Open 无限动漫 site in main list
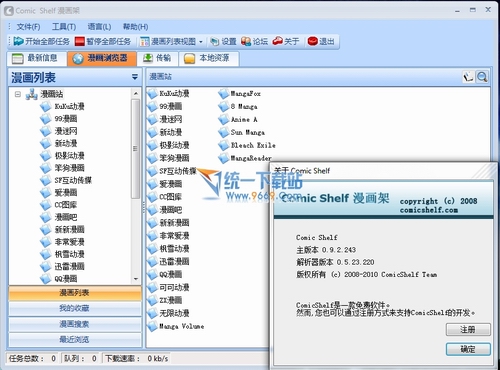This screenshot has height=370, width=500. pos(168,313)
